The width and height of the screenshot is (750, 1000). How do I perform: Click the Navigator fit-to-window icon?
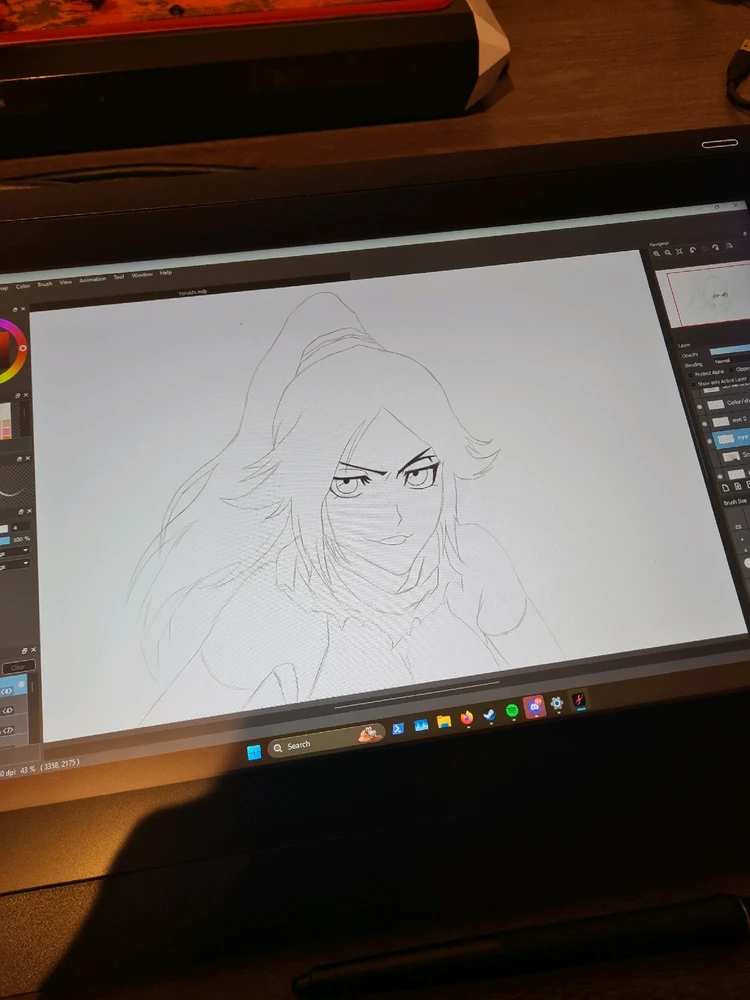point(679,251)
